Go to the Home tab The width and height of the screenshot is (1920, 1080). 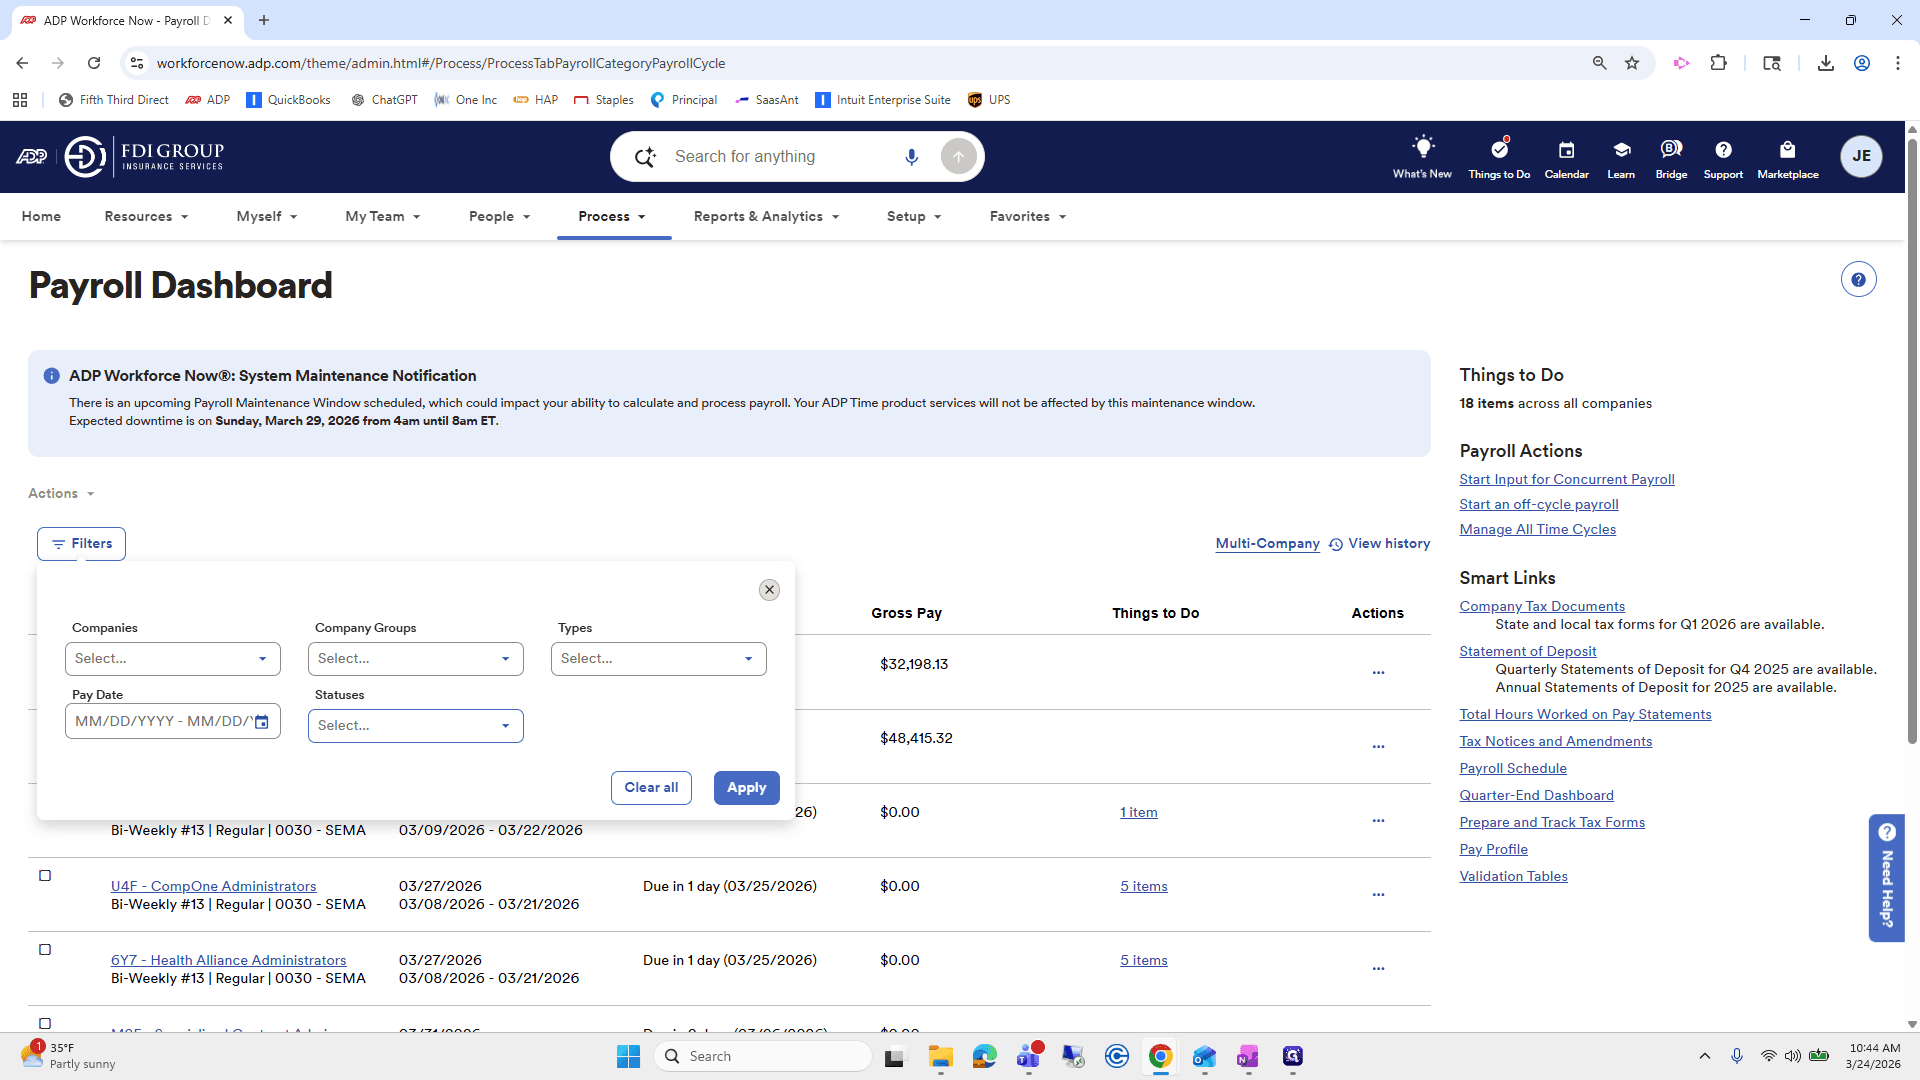point(41,217)
